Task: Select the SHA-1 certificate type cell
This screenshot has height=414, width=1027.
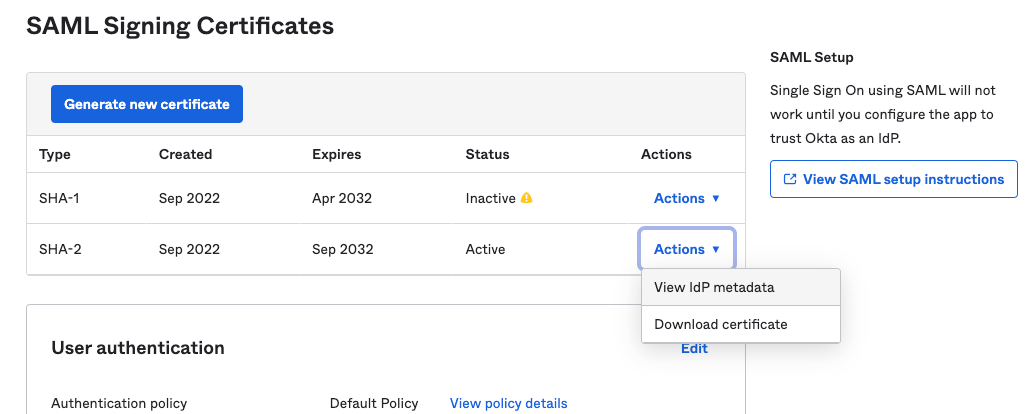Action: (59, 198)
